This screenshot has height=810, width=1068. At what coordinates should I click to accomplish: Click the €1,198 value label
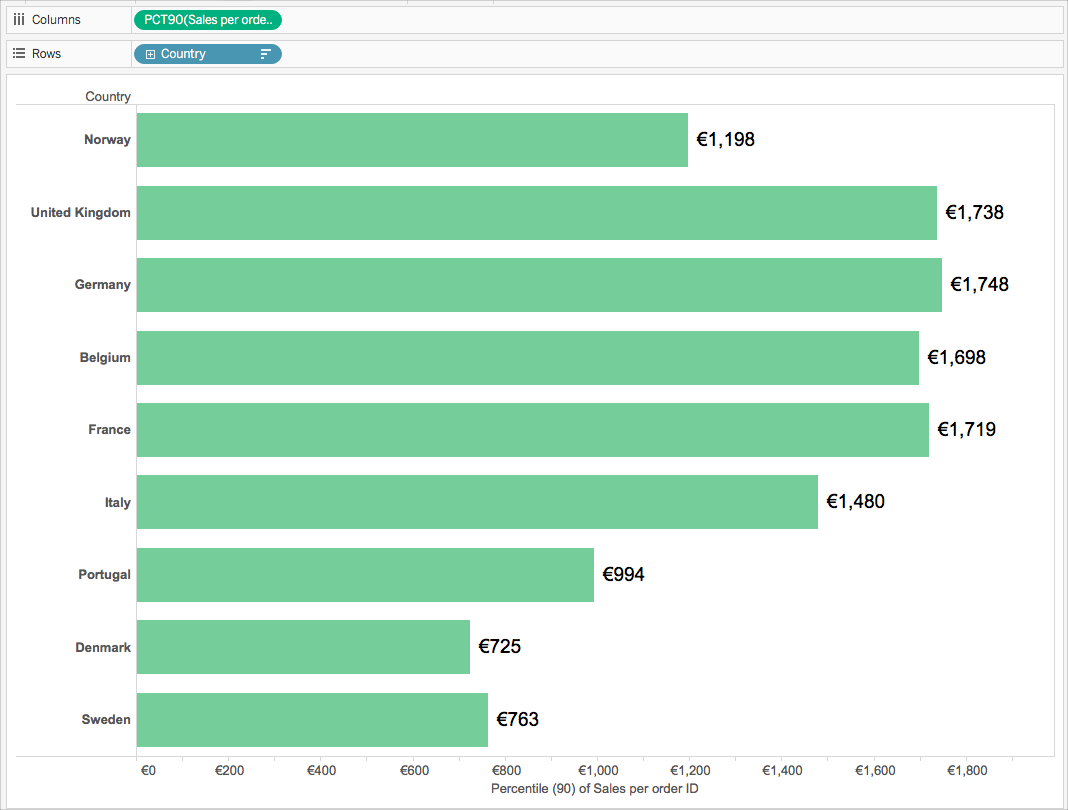point(725,140)
